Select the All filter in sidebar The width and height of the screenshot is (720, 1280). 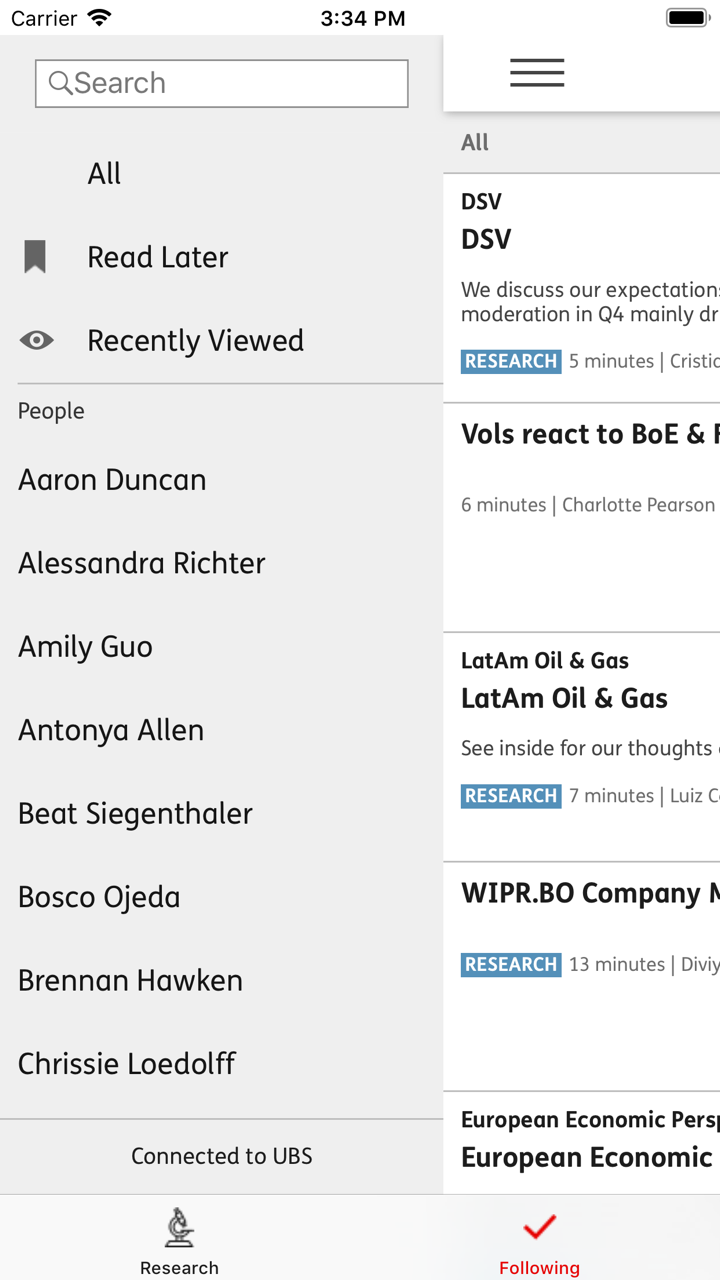pyautogui.click(x=104, y=174)
